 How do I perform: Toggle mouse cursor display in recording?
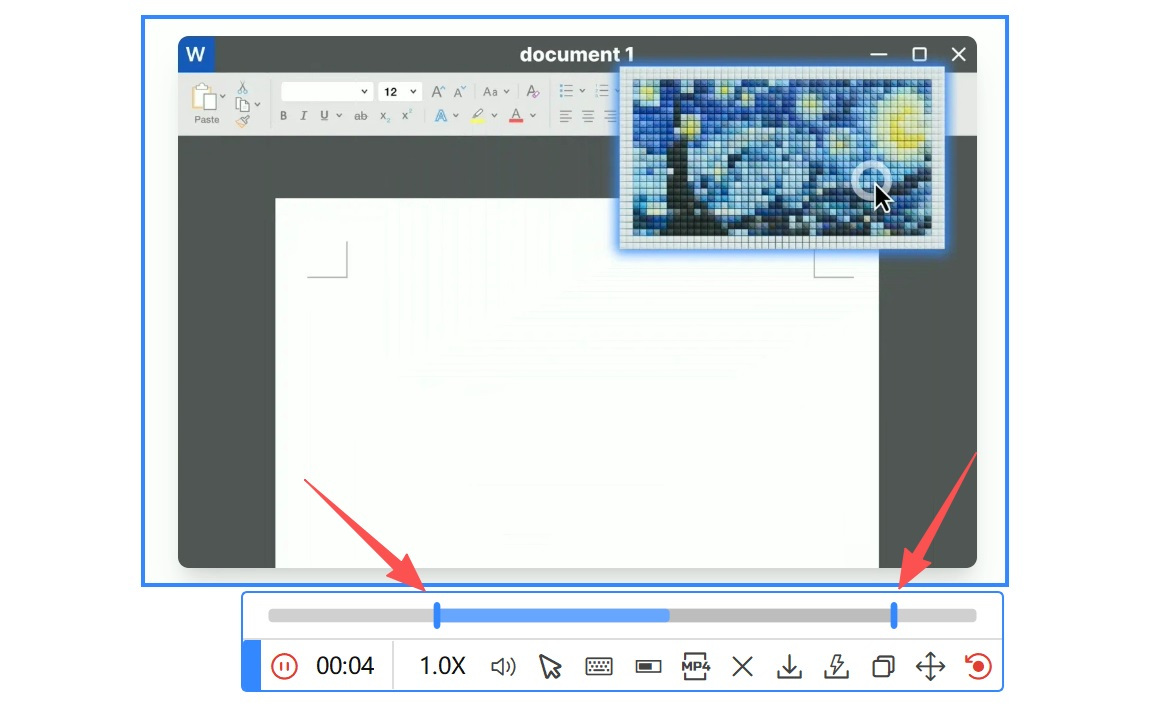click(550, 667)
